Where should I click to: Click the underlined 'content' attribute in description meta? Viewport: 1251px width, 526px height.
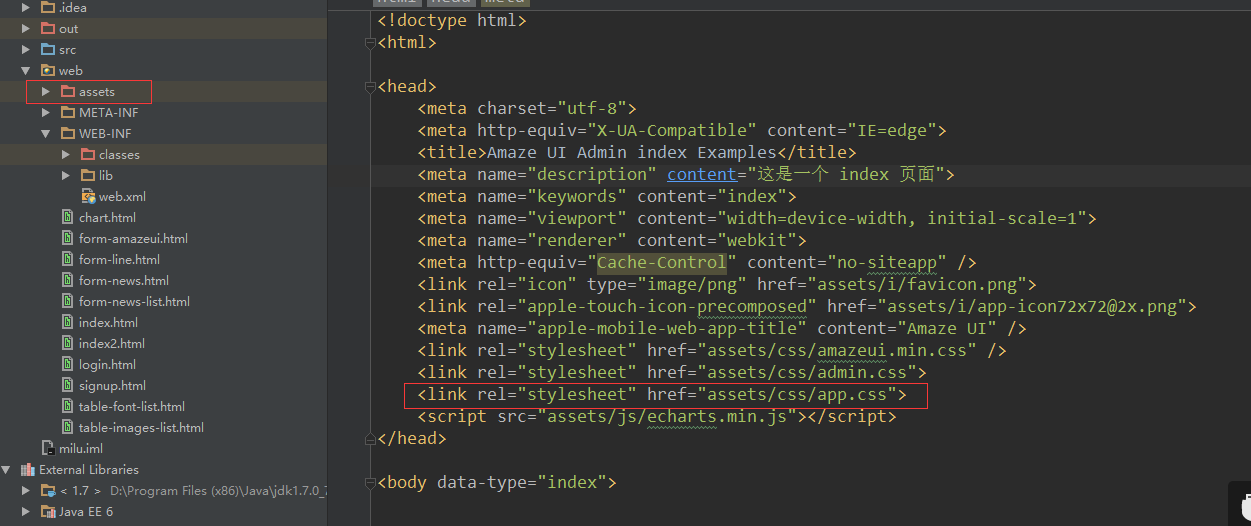pyautogui.click(x=702, y=174)
